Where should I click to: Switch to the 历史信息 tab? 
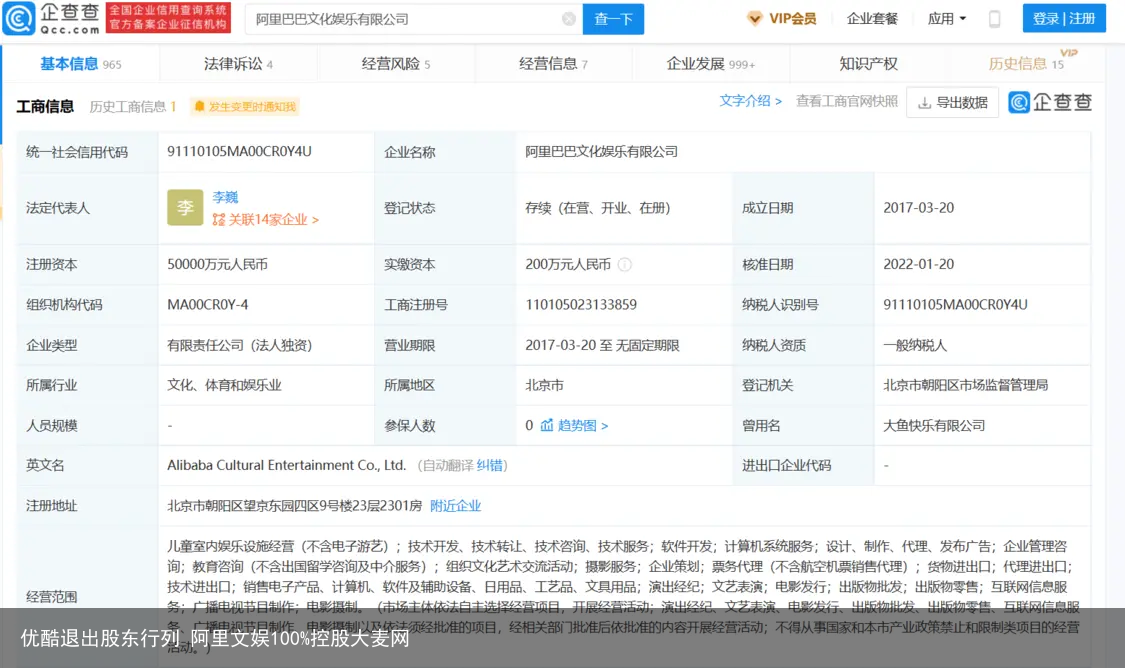click(1026, 64)
